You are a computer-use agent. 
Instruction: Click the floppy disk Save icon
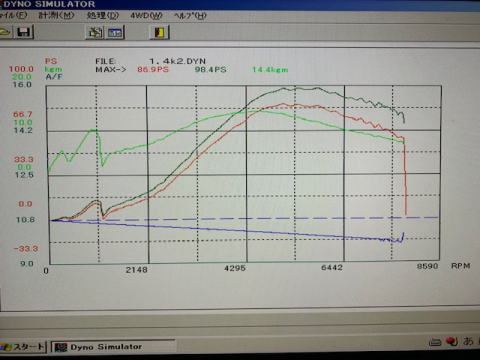[x=24, y=32]
